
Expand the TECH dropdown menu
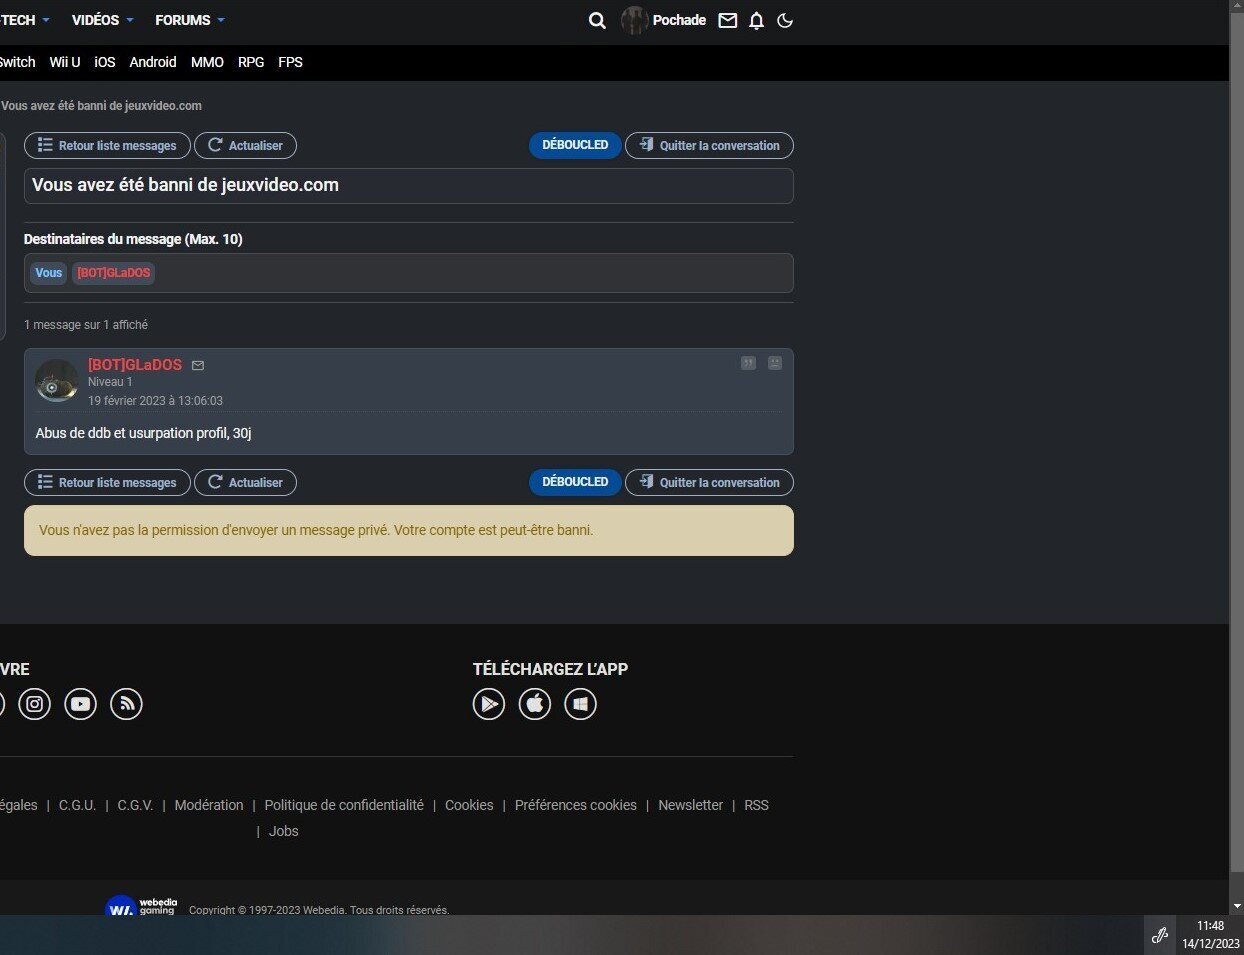pos(25,20)
